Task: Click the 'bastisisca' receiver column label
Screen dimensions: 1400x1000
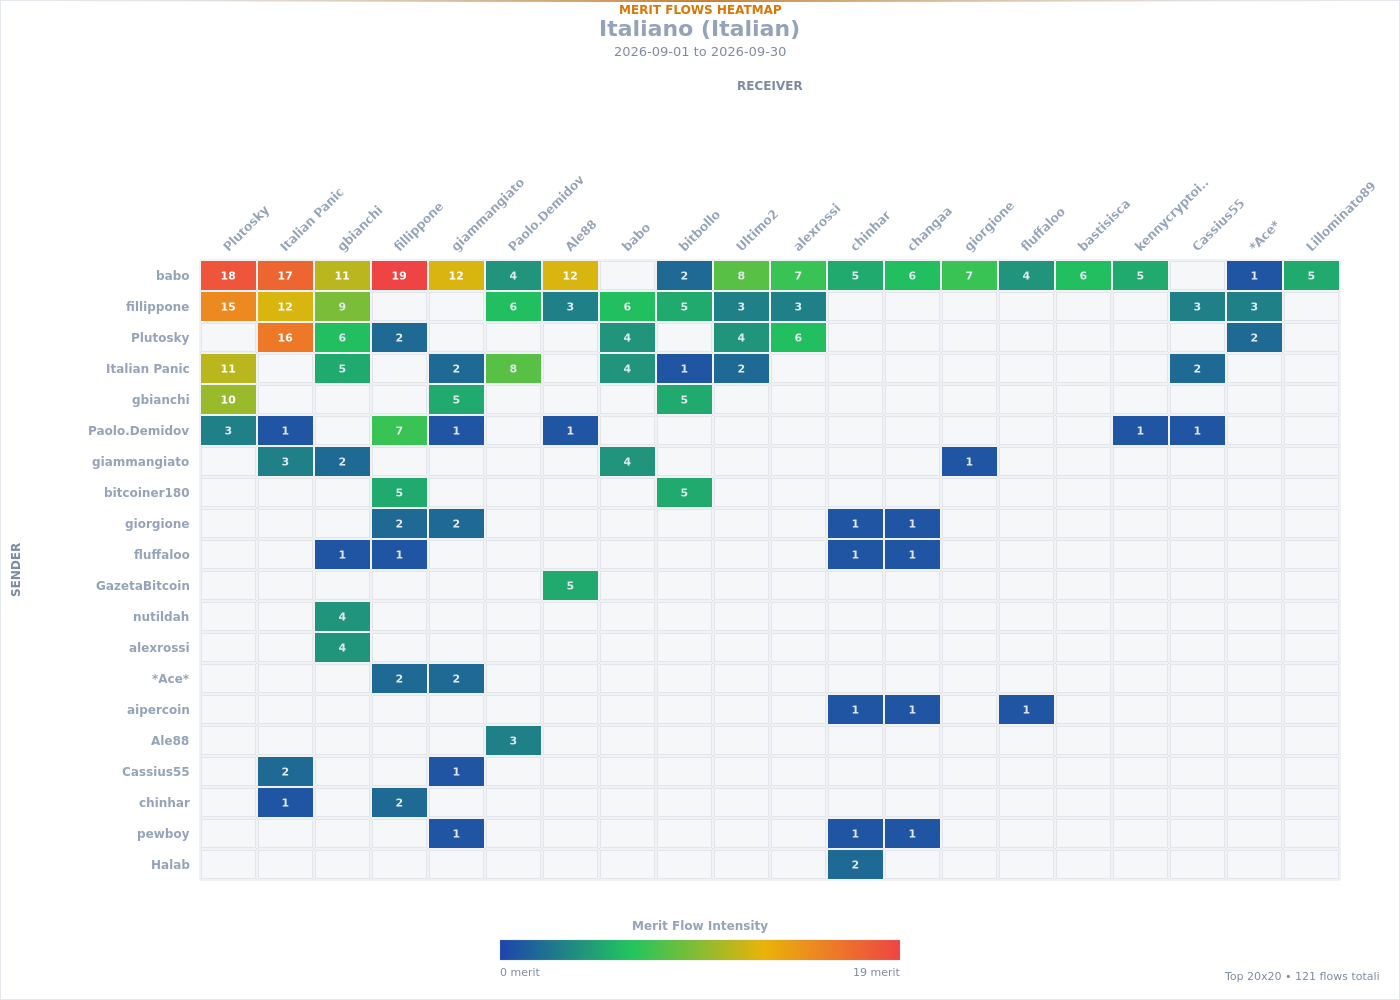Action: (1104, 225)
